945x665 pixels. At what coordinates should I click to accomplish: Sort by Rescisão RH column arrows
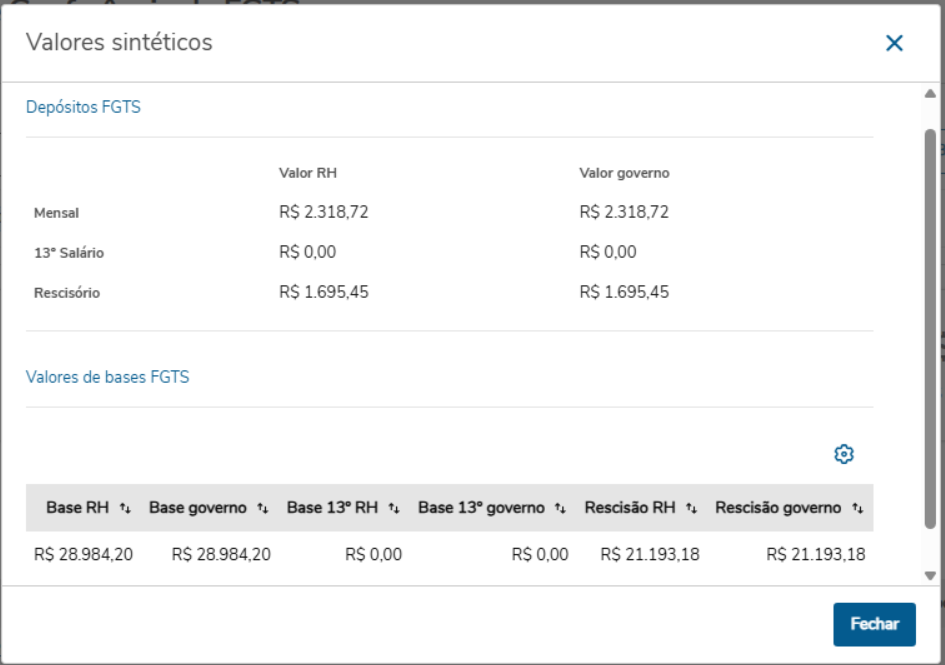(x=692, y=509)
